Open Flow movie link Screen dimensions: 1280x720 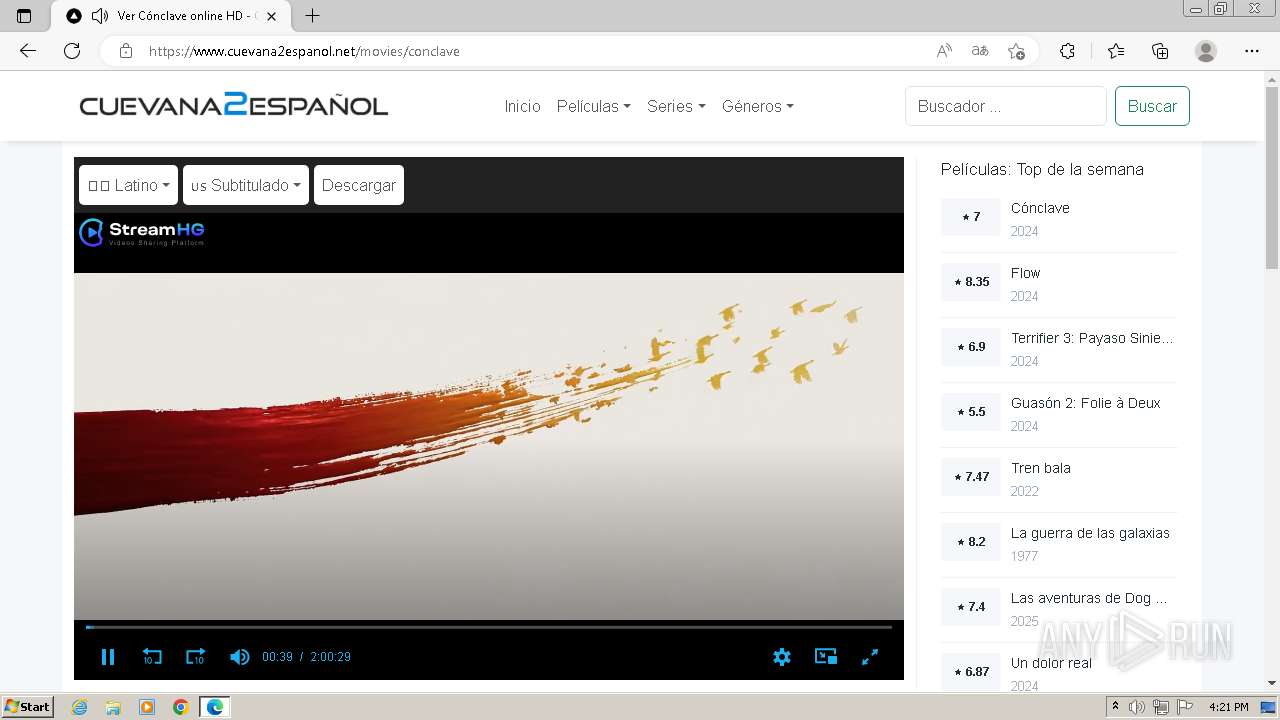(1025, 273)
